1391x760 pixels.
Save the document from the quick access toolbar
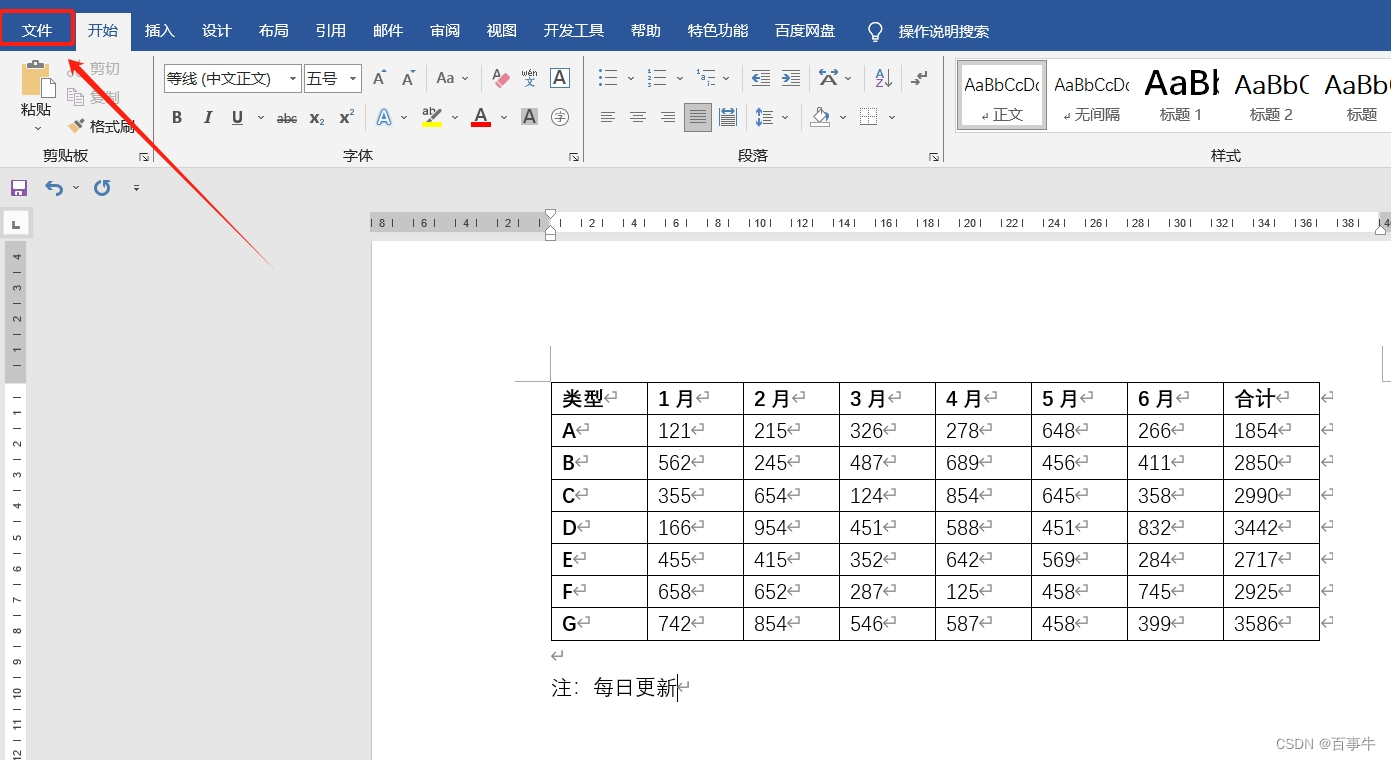(18, 188)
